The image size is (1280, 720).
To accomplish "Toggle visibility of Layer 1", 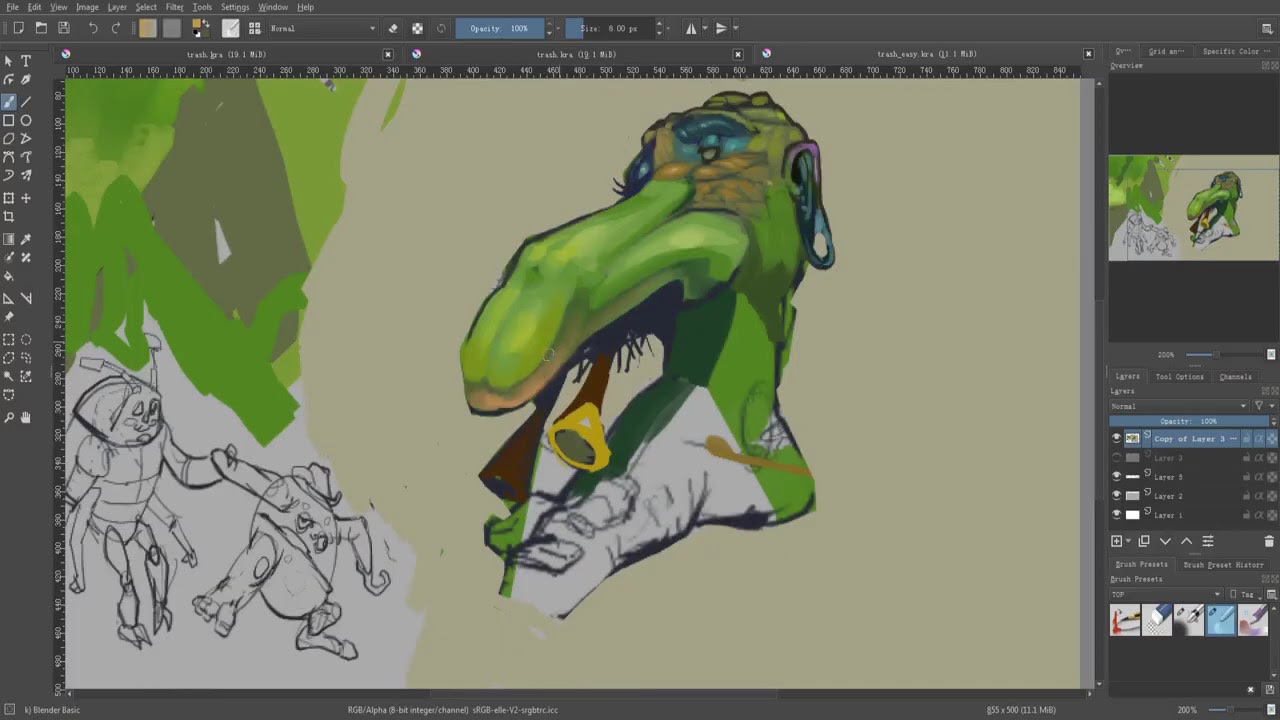I will (x=1116, y=515).
